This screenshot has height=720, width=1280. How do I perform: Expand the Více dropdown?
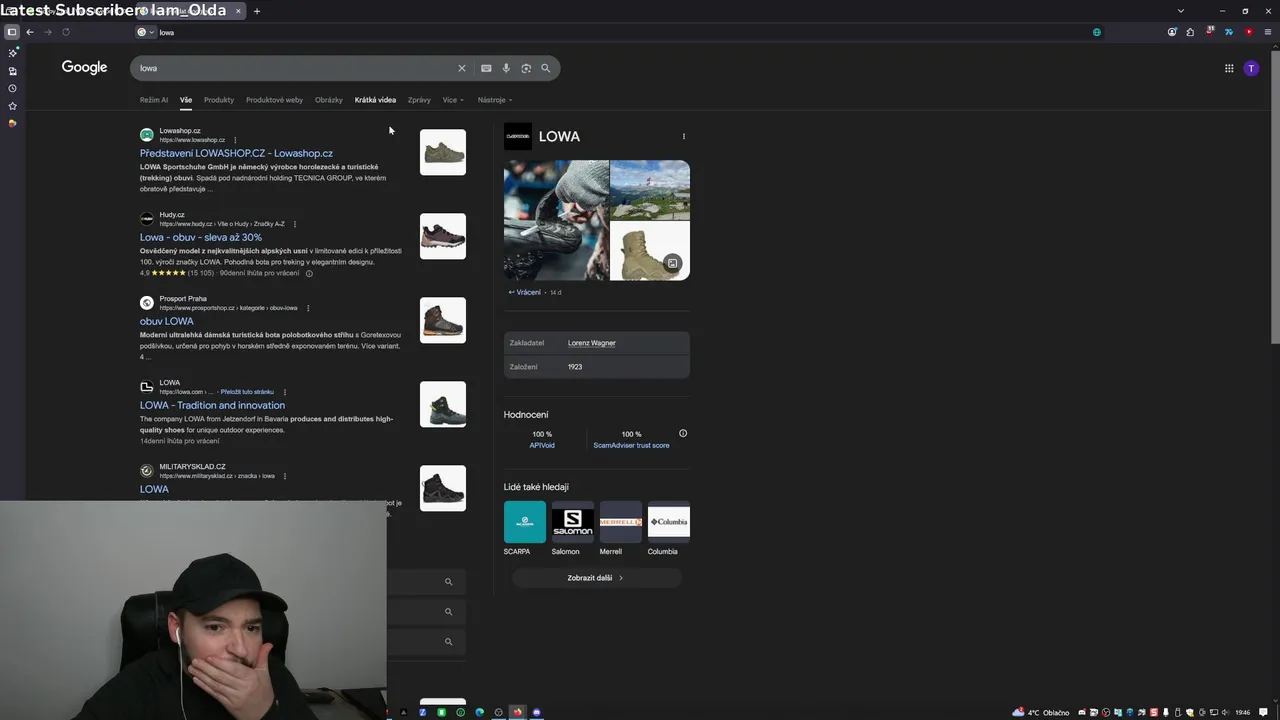(453, 100)
